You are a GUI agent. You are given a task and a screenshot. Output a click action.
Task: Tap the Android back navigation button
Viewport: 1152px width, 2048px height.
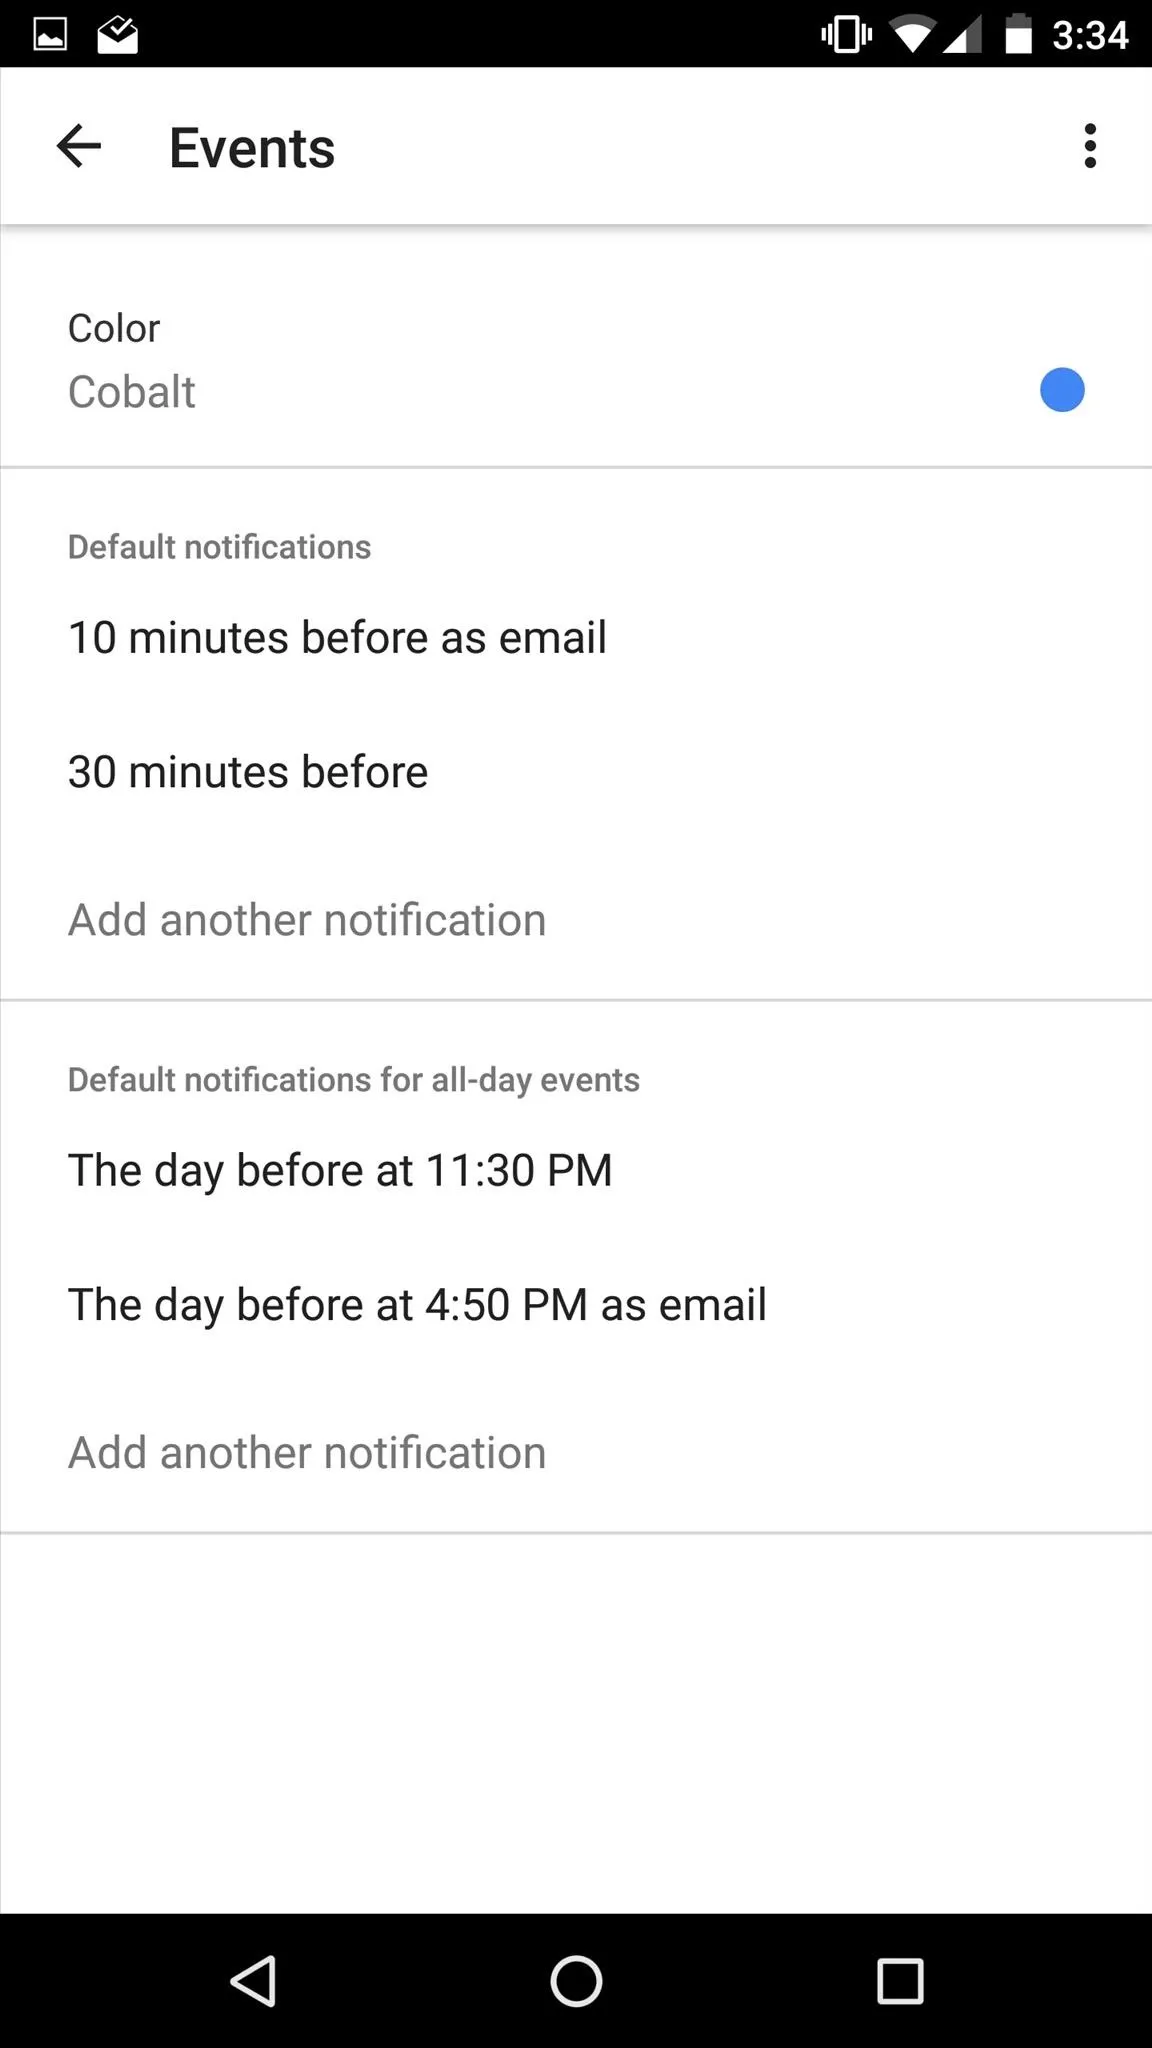[x=253, y=1981]
